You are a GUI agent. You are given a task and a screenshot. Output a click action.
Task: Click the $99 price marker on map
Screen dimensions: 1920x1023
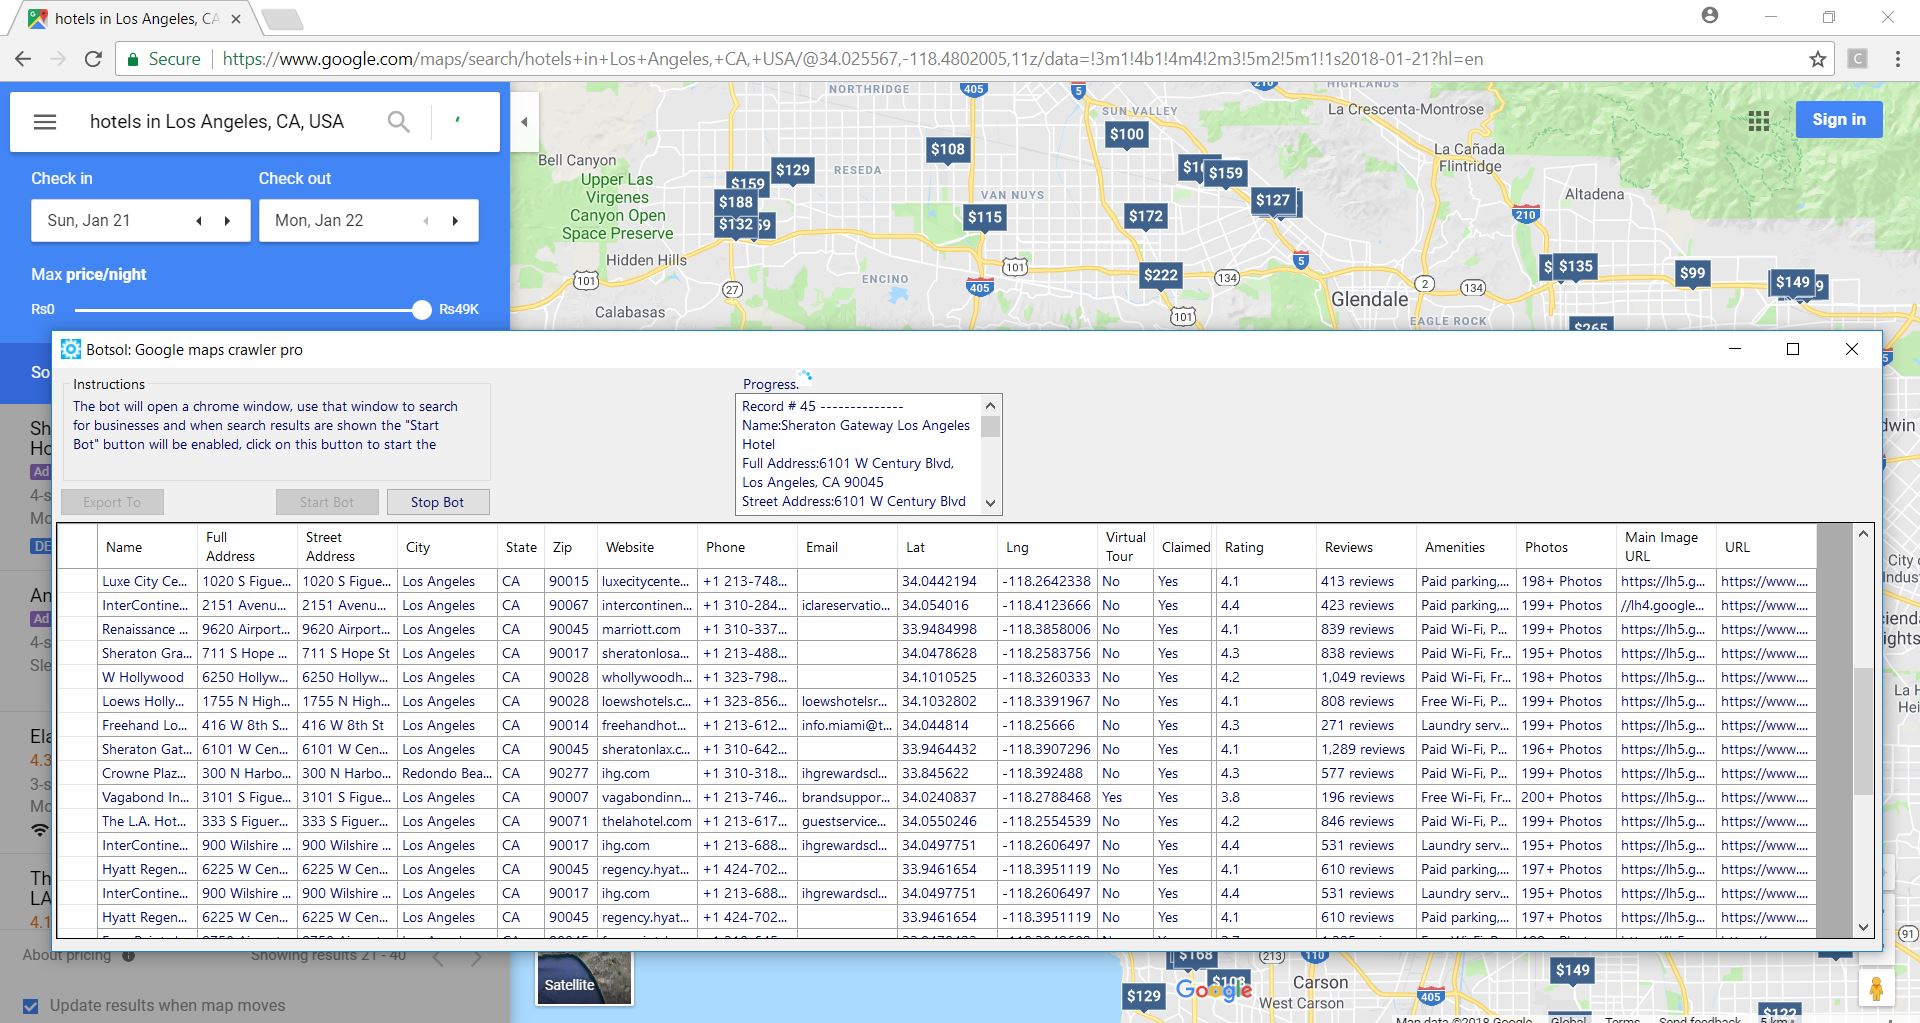point(1692,273)
